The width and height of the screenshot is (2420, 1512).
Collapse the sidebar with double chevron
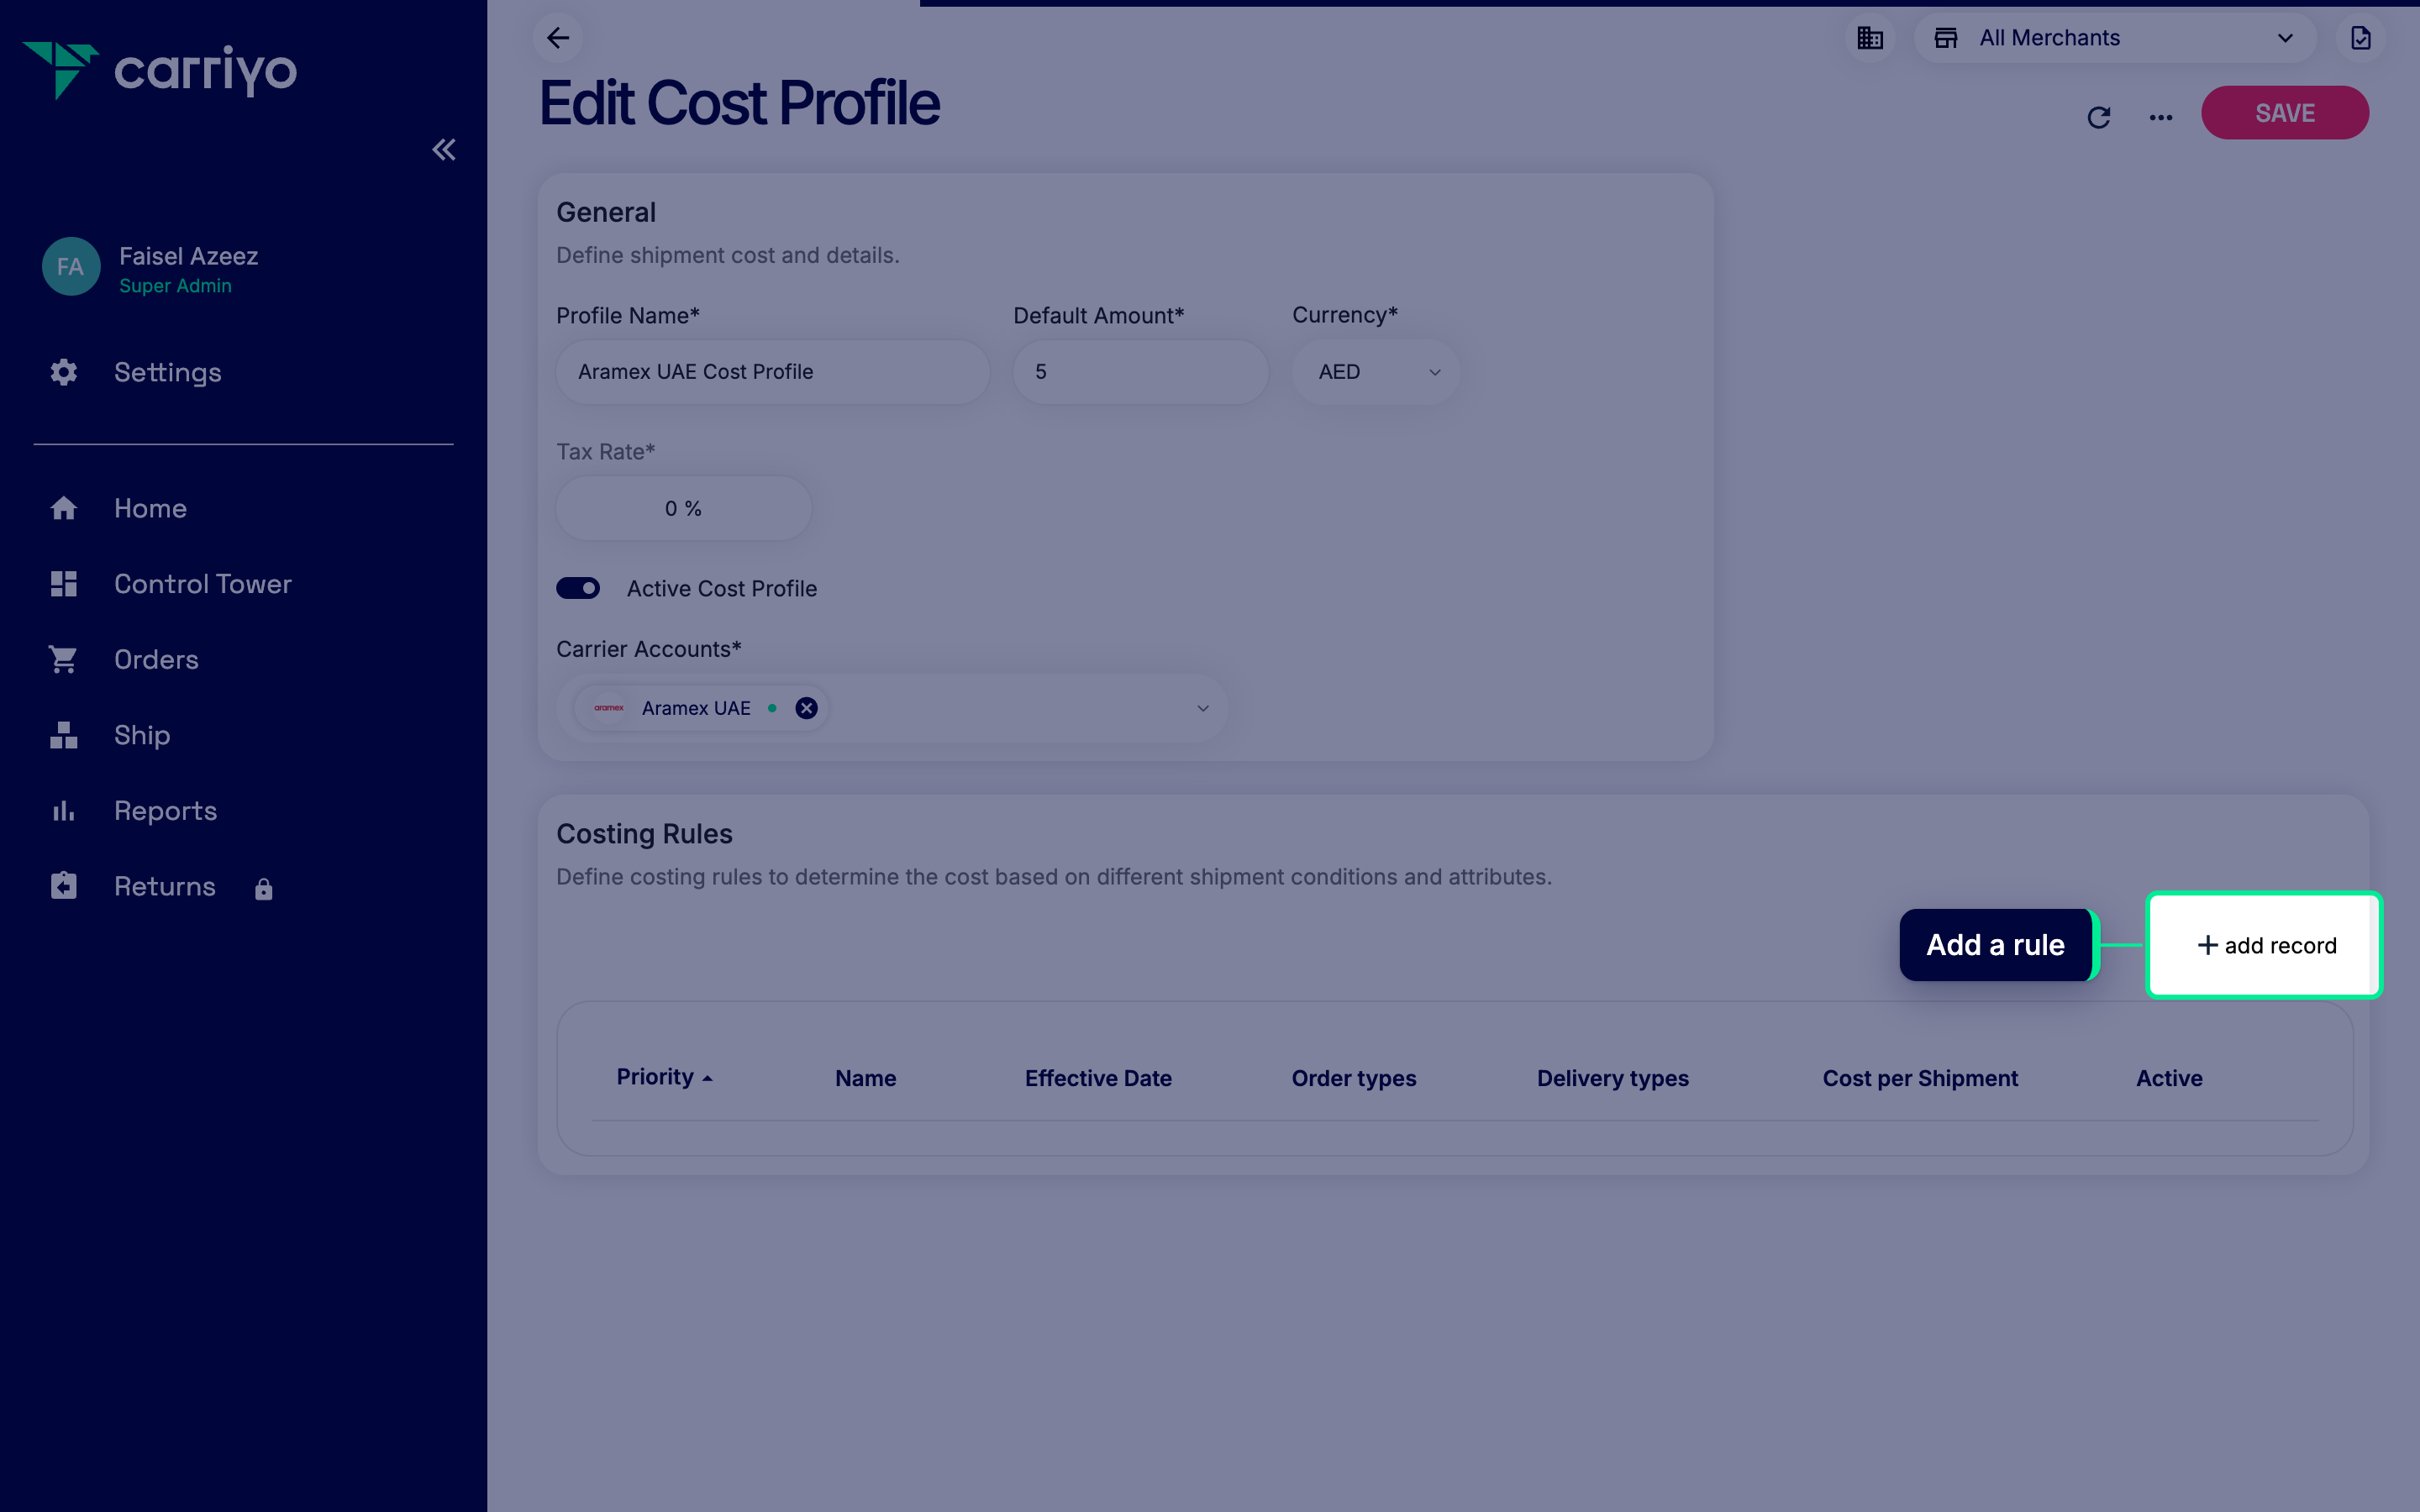(444, 150)
